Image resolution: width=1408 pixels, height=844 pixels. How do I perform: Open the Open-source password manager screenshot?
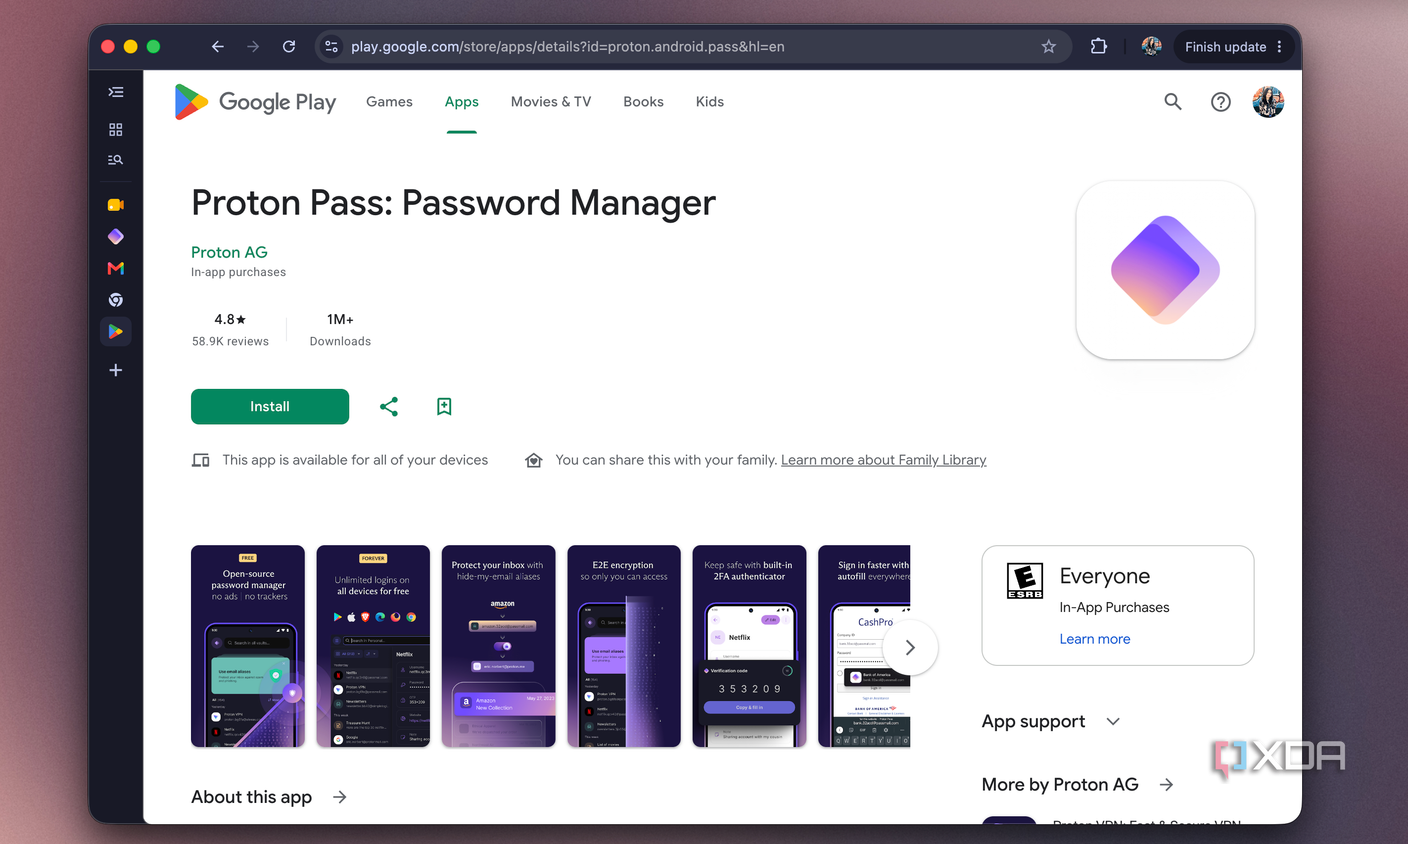(x=248, y=646)
